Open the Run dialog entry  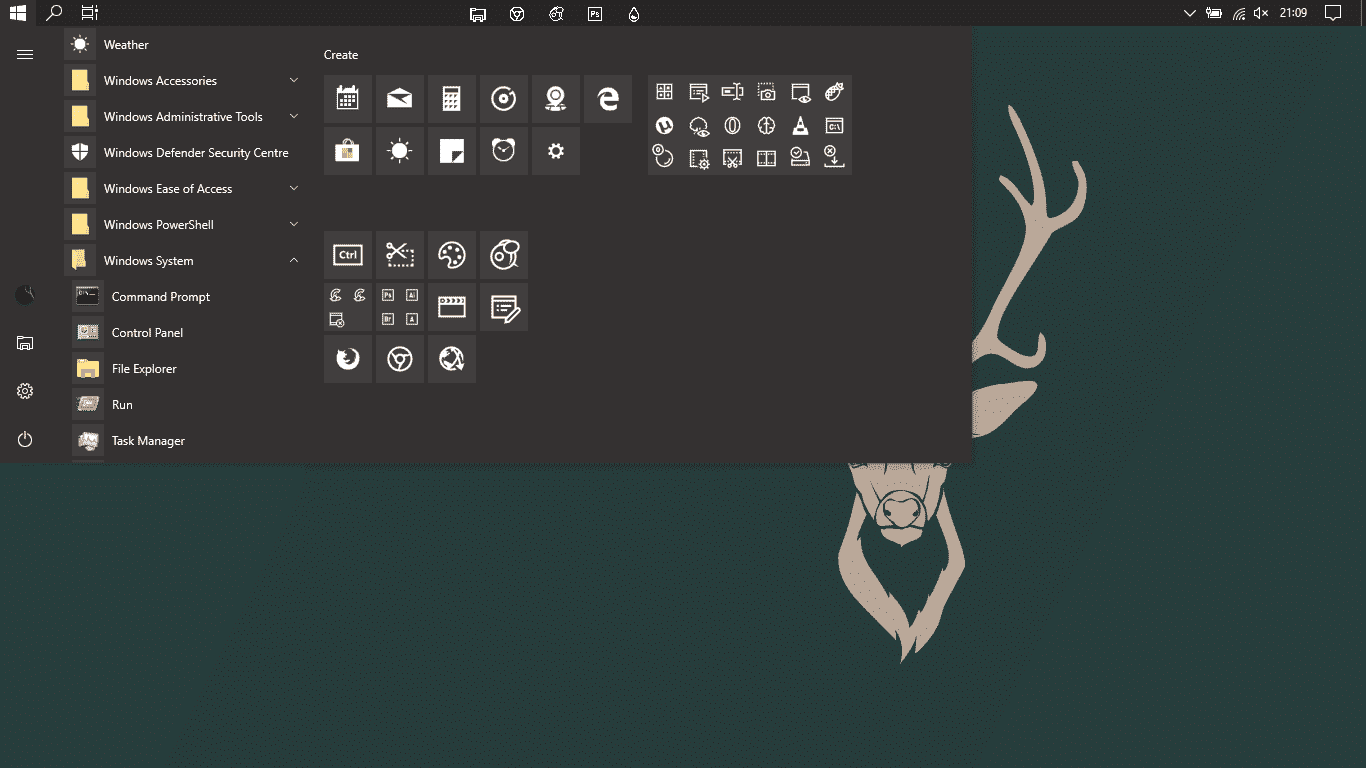tap(186, 405)
